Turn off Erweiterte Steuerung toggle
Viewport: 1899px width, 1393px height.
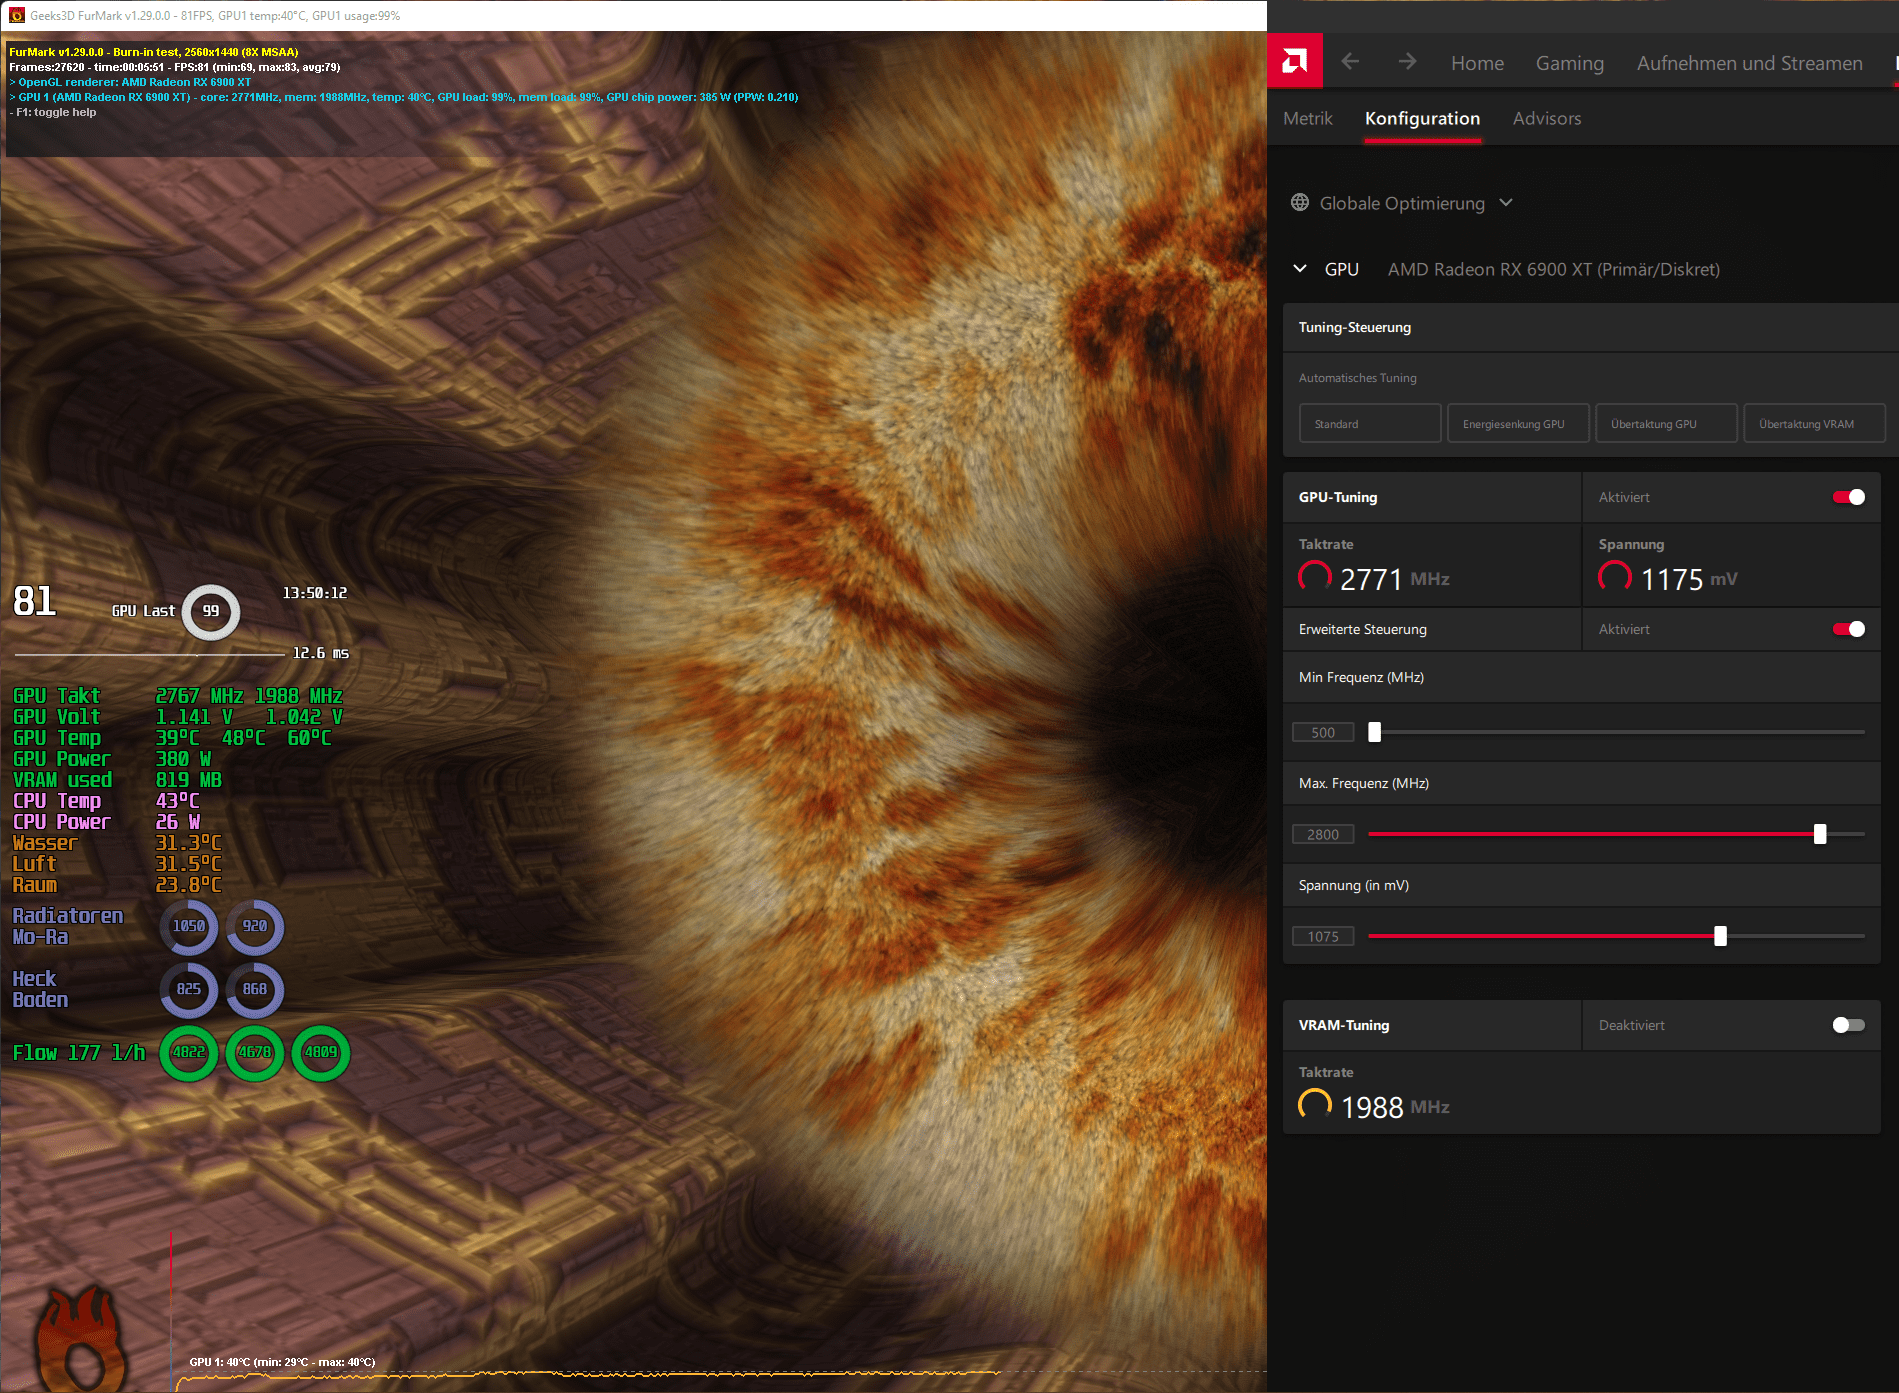(1849, 629)
